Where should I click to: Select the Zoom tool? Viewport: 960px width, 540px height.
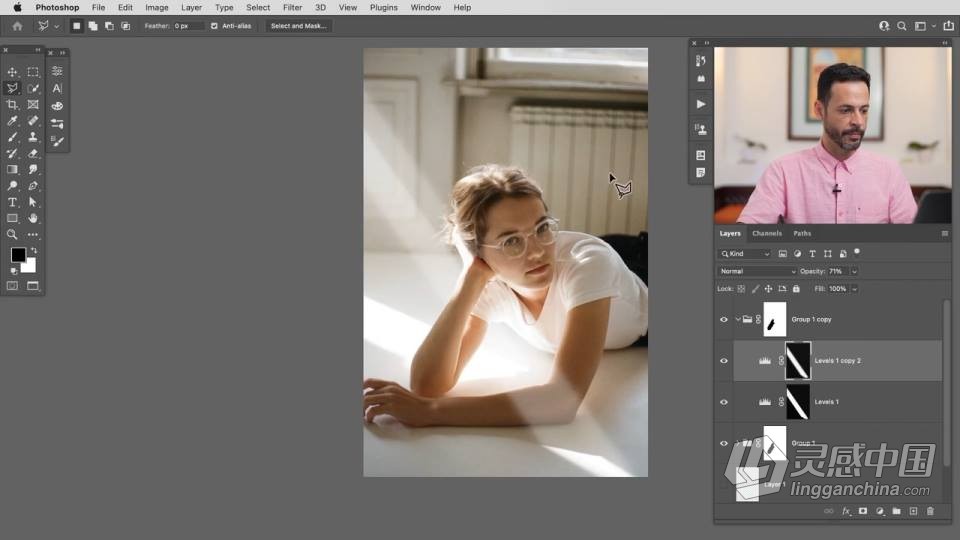[x=12, y=234]
